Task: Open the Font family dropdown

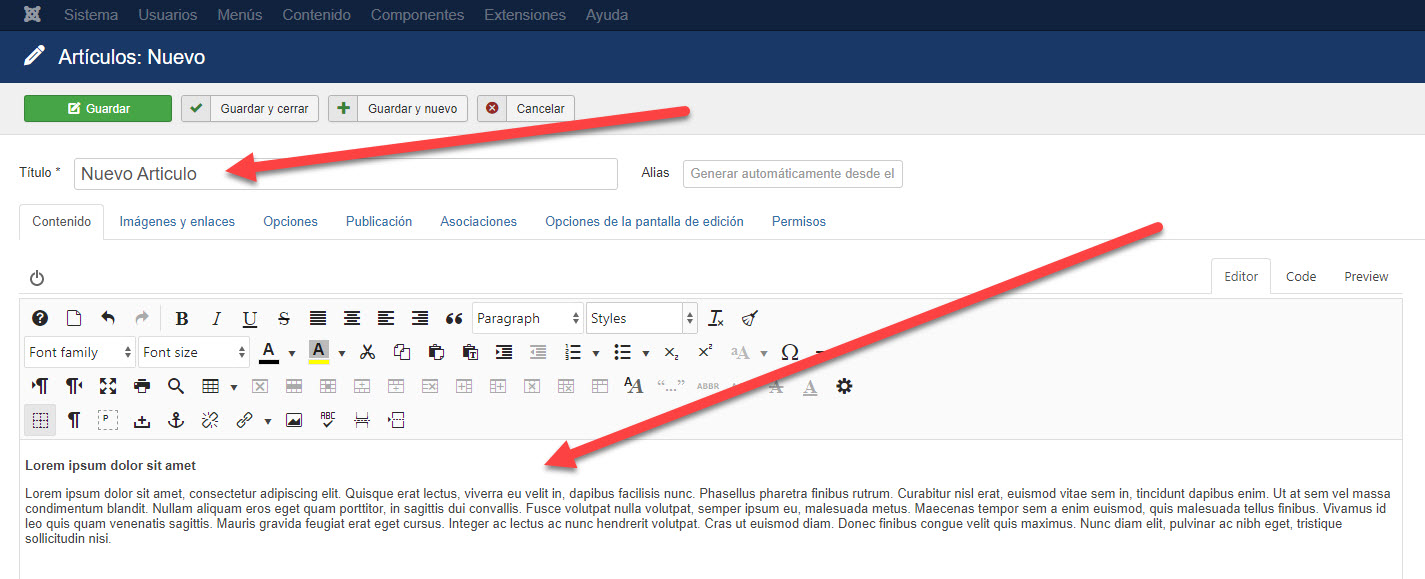Action: point(80,352)
